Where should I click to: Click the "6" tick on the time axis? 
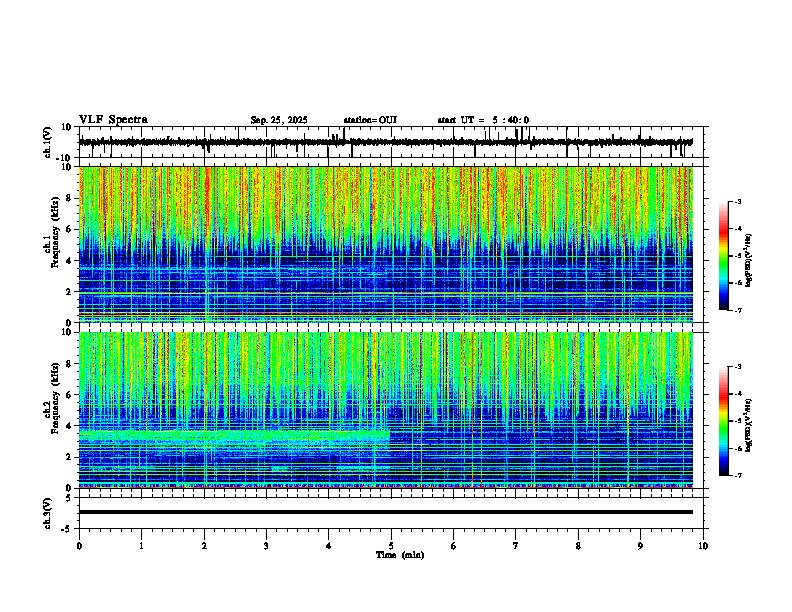[453, 546]
